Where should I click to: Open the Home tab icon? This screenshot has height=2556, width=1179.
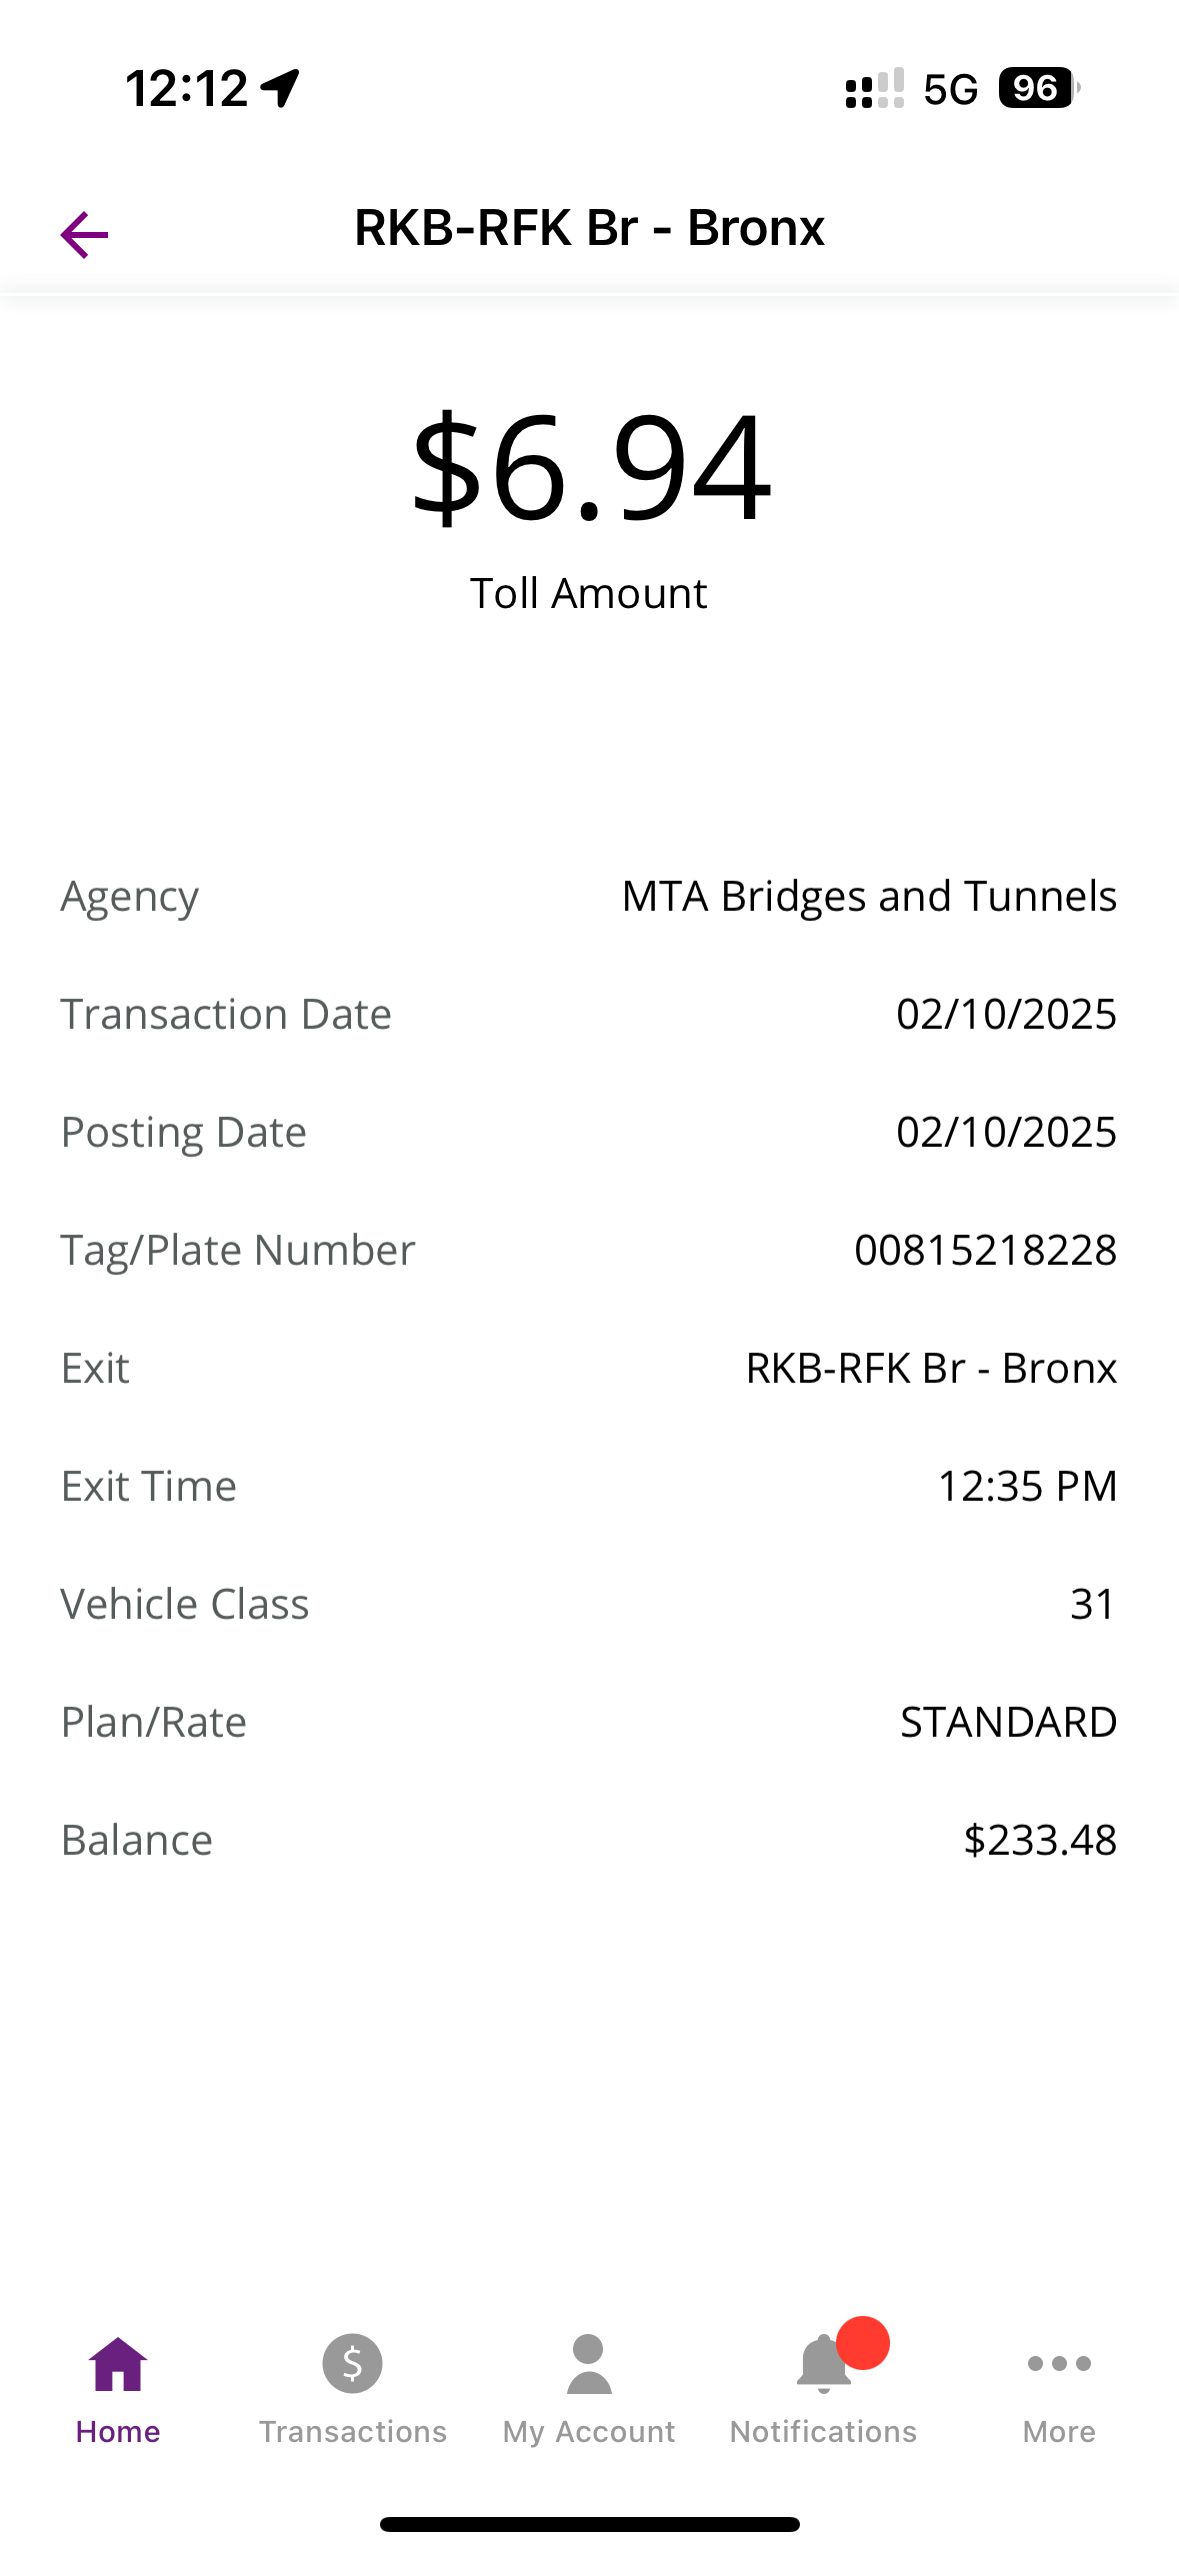tap(118, 2364)
